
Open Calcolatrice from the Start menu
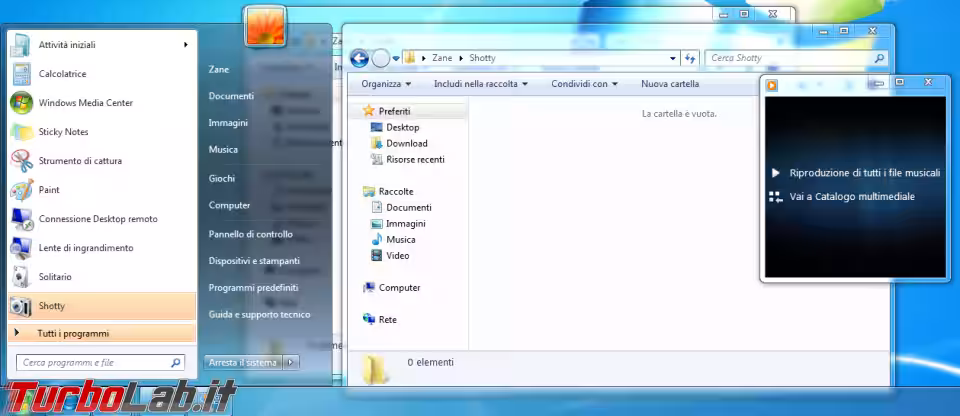click(62, 74)
